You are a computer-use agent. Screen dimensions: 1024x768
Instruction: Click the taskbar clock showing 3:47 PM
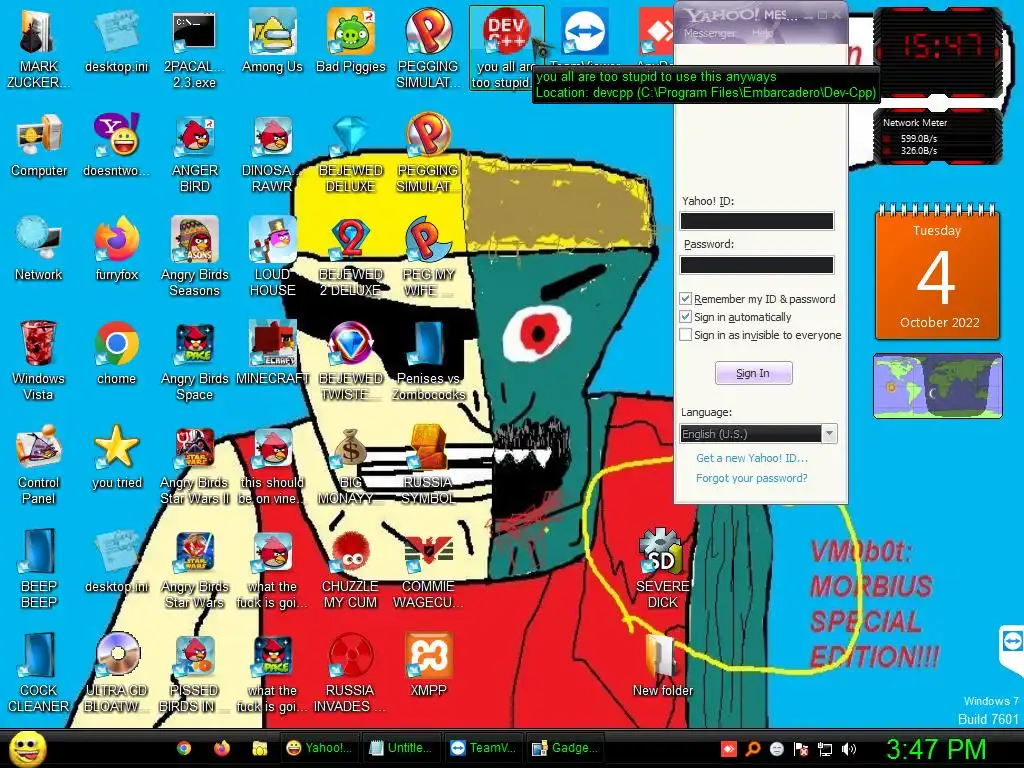pos(936,749)
